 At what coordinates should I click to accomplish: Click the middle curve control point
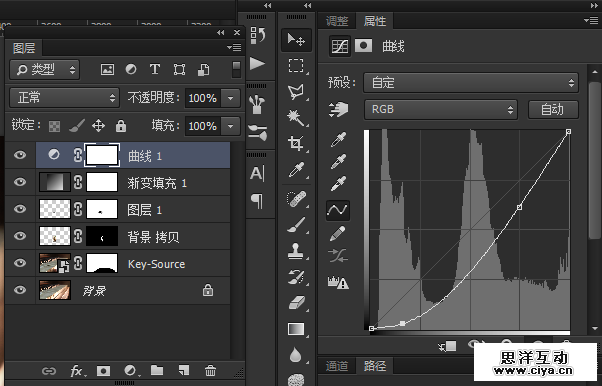tap(519, 207)
